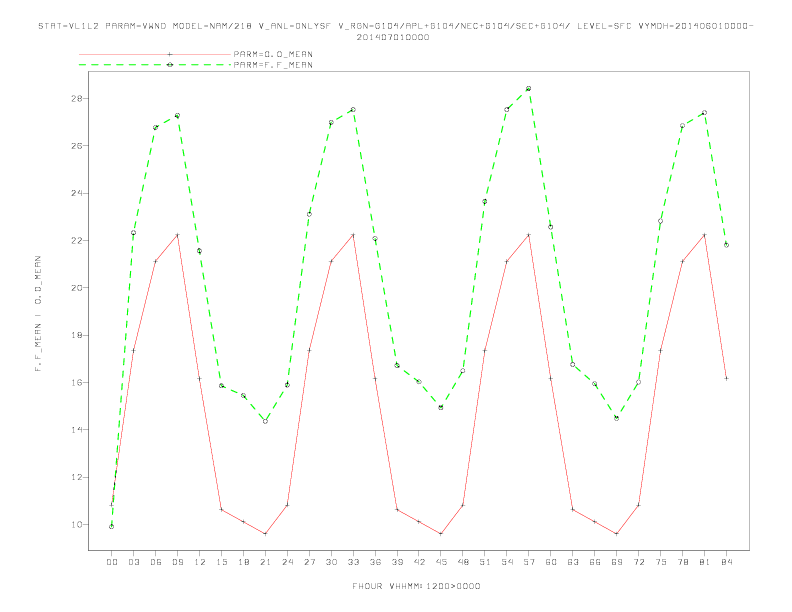
Task: Click x-axis tick label 69
Action: tap(617, 562)
